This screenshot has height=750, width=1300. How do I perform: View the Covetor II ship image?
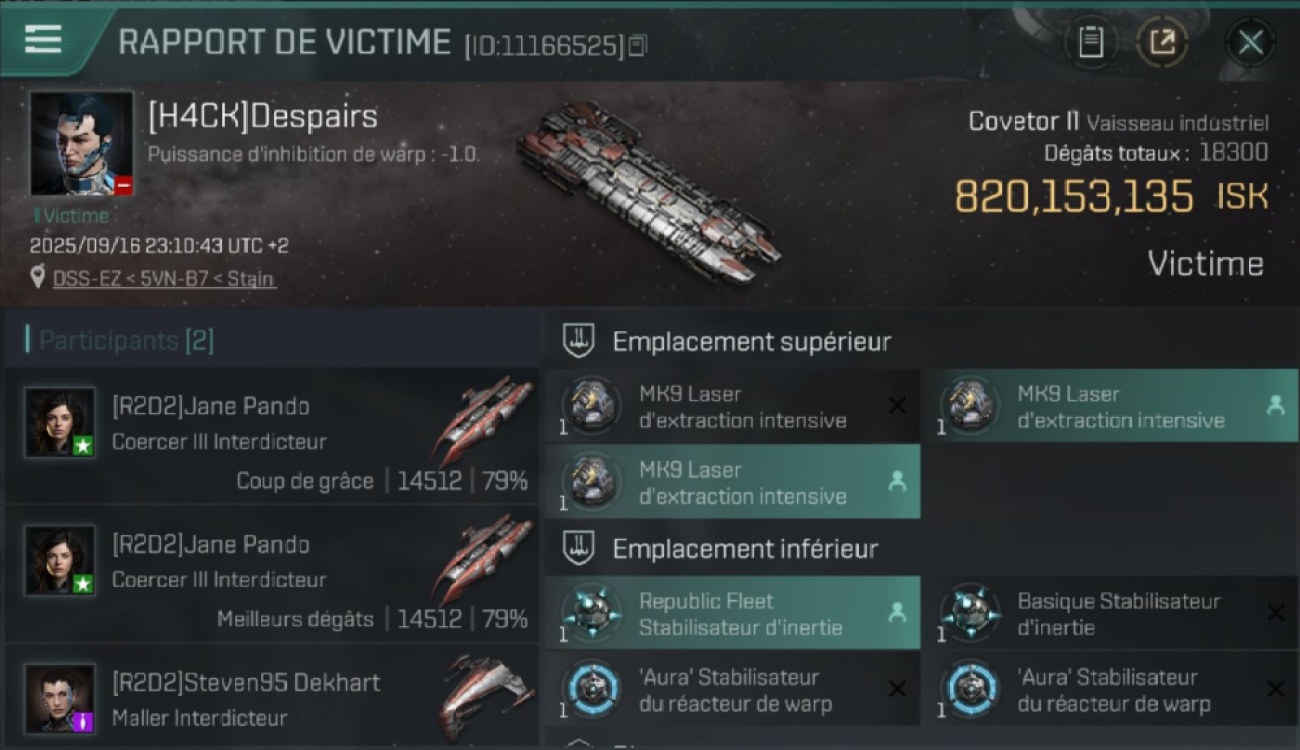pyautogui.click(x=648, y=192)
